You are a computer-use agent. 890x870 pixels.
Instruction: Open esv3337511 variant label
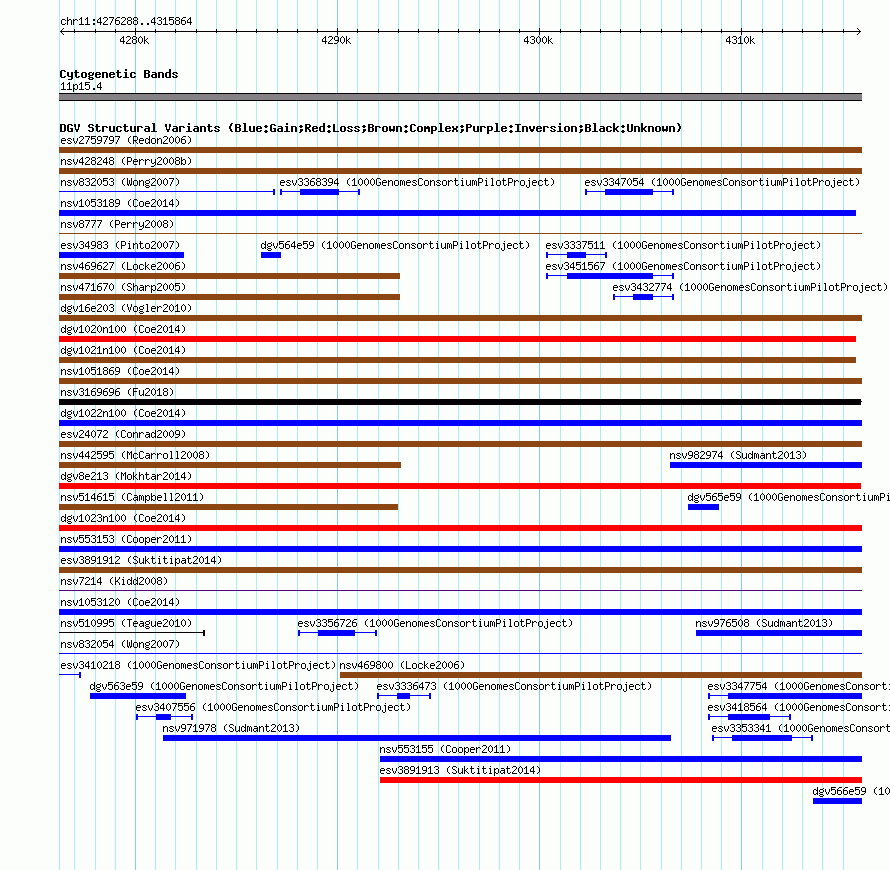(683, 245)
